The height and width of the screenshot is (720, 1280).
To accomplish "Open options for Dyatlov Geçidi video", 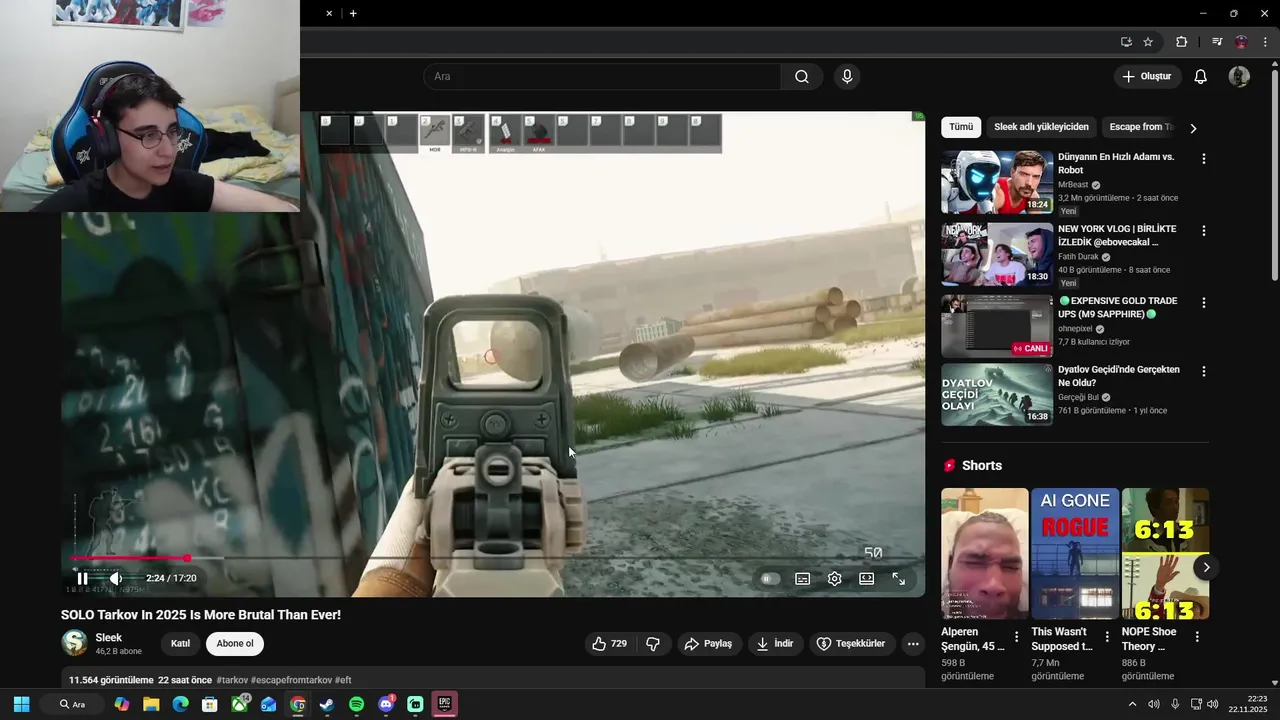I will click(1203, 371).
